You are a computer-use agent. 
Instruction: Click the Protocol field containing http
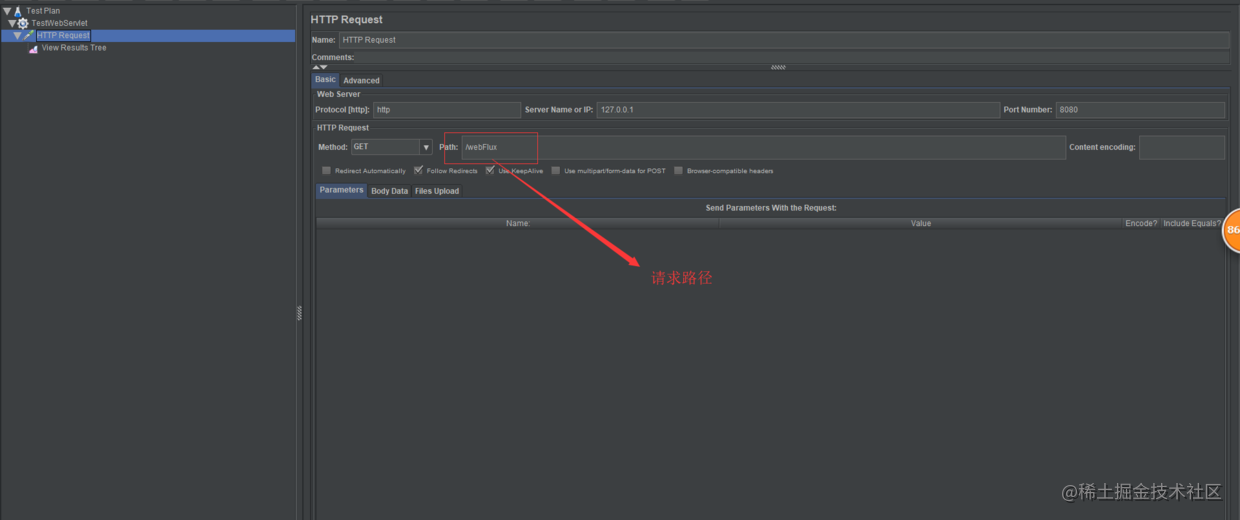click(x=446, y=110)
